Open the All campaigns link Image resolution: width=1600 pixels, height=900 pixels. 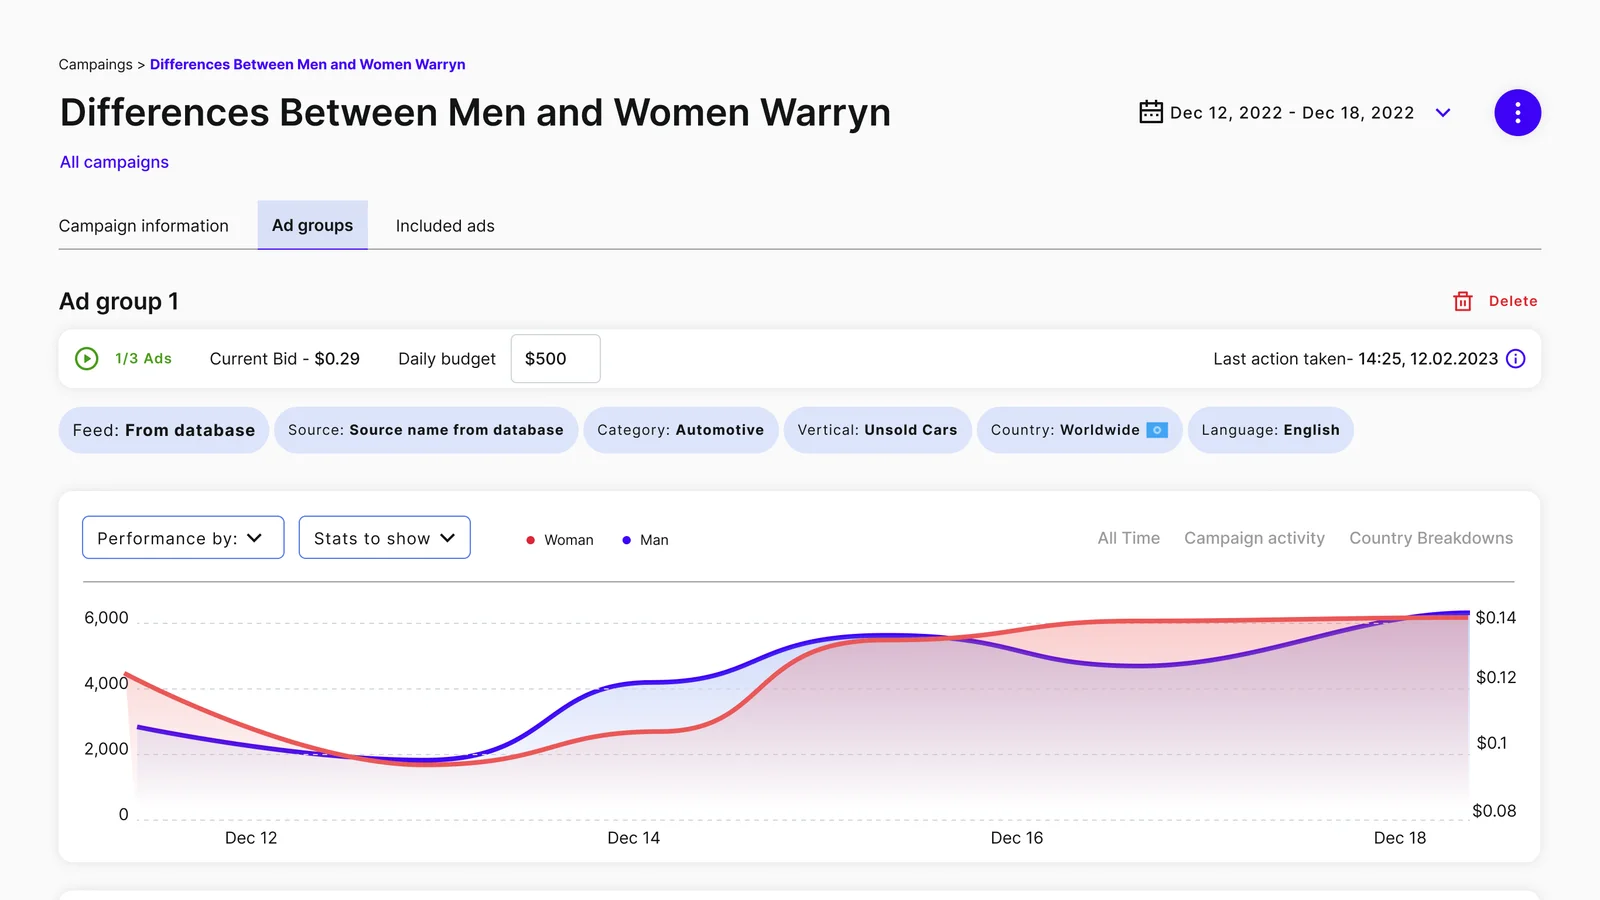[114, 162]
